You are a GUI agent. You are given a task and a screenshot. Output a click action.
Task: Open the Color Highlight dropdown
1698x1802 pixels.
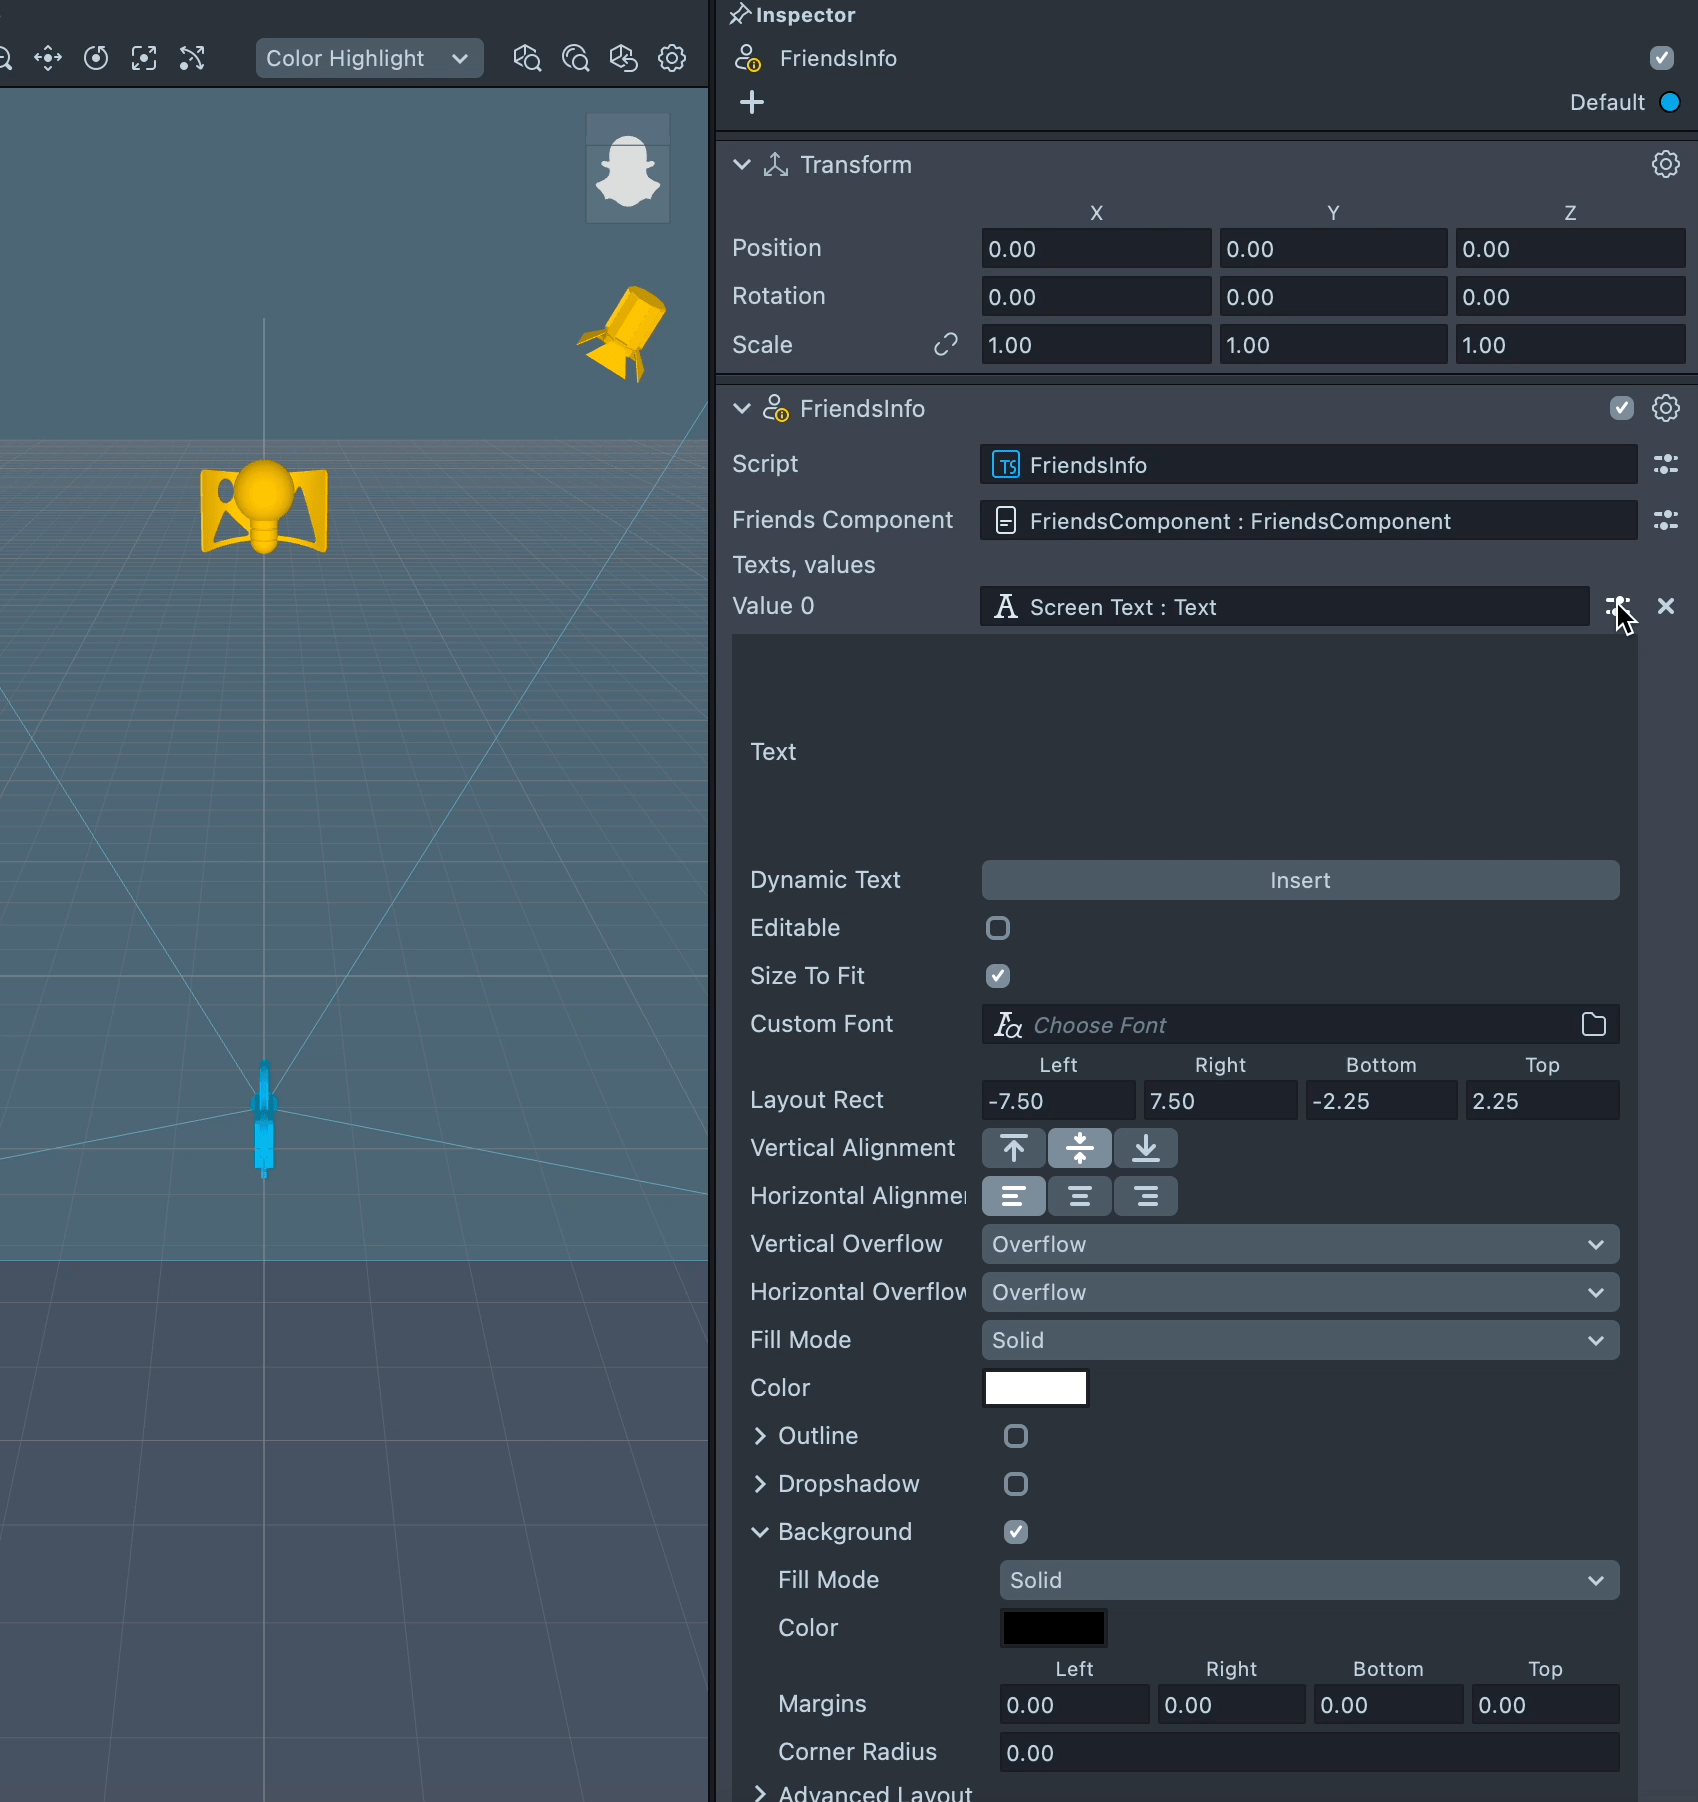pos(368,58)
